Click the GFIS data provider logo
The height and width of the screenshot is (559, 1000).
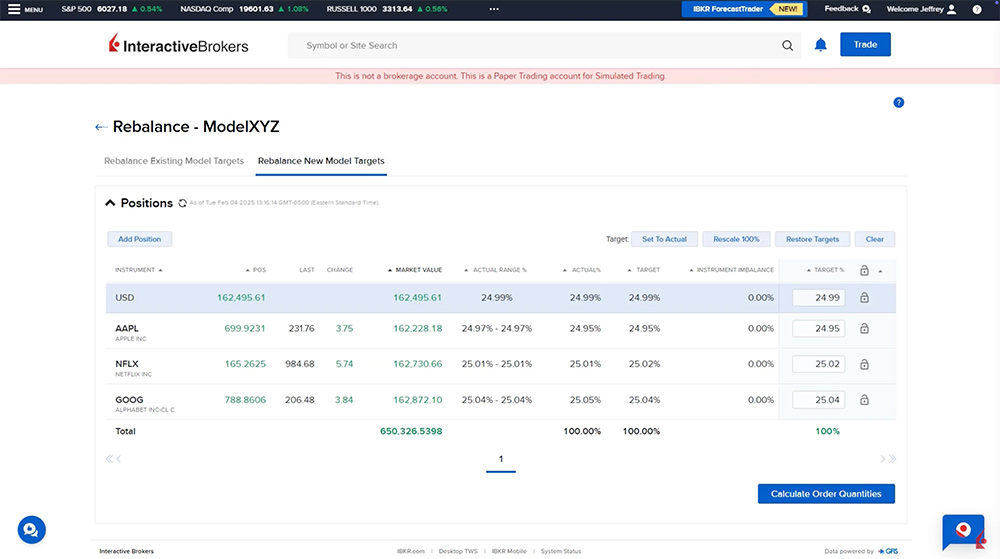[x=888, y=551]
